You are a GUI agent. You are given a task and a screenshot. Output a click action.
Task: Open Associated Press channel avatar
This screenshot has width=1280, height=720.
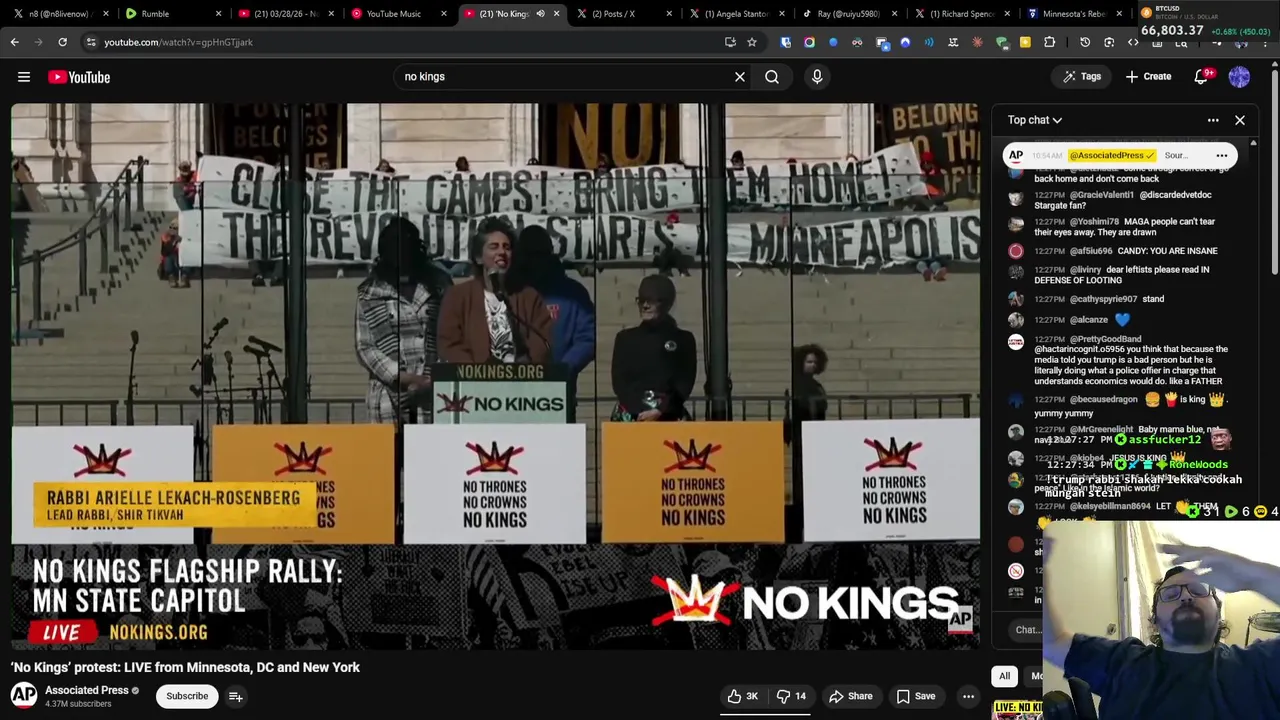[24, 695]
